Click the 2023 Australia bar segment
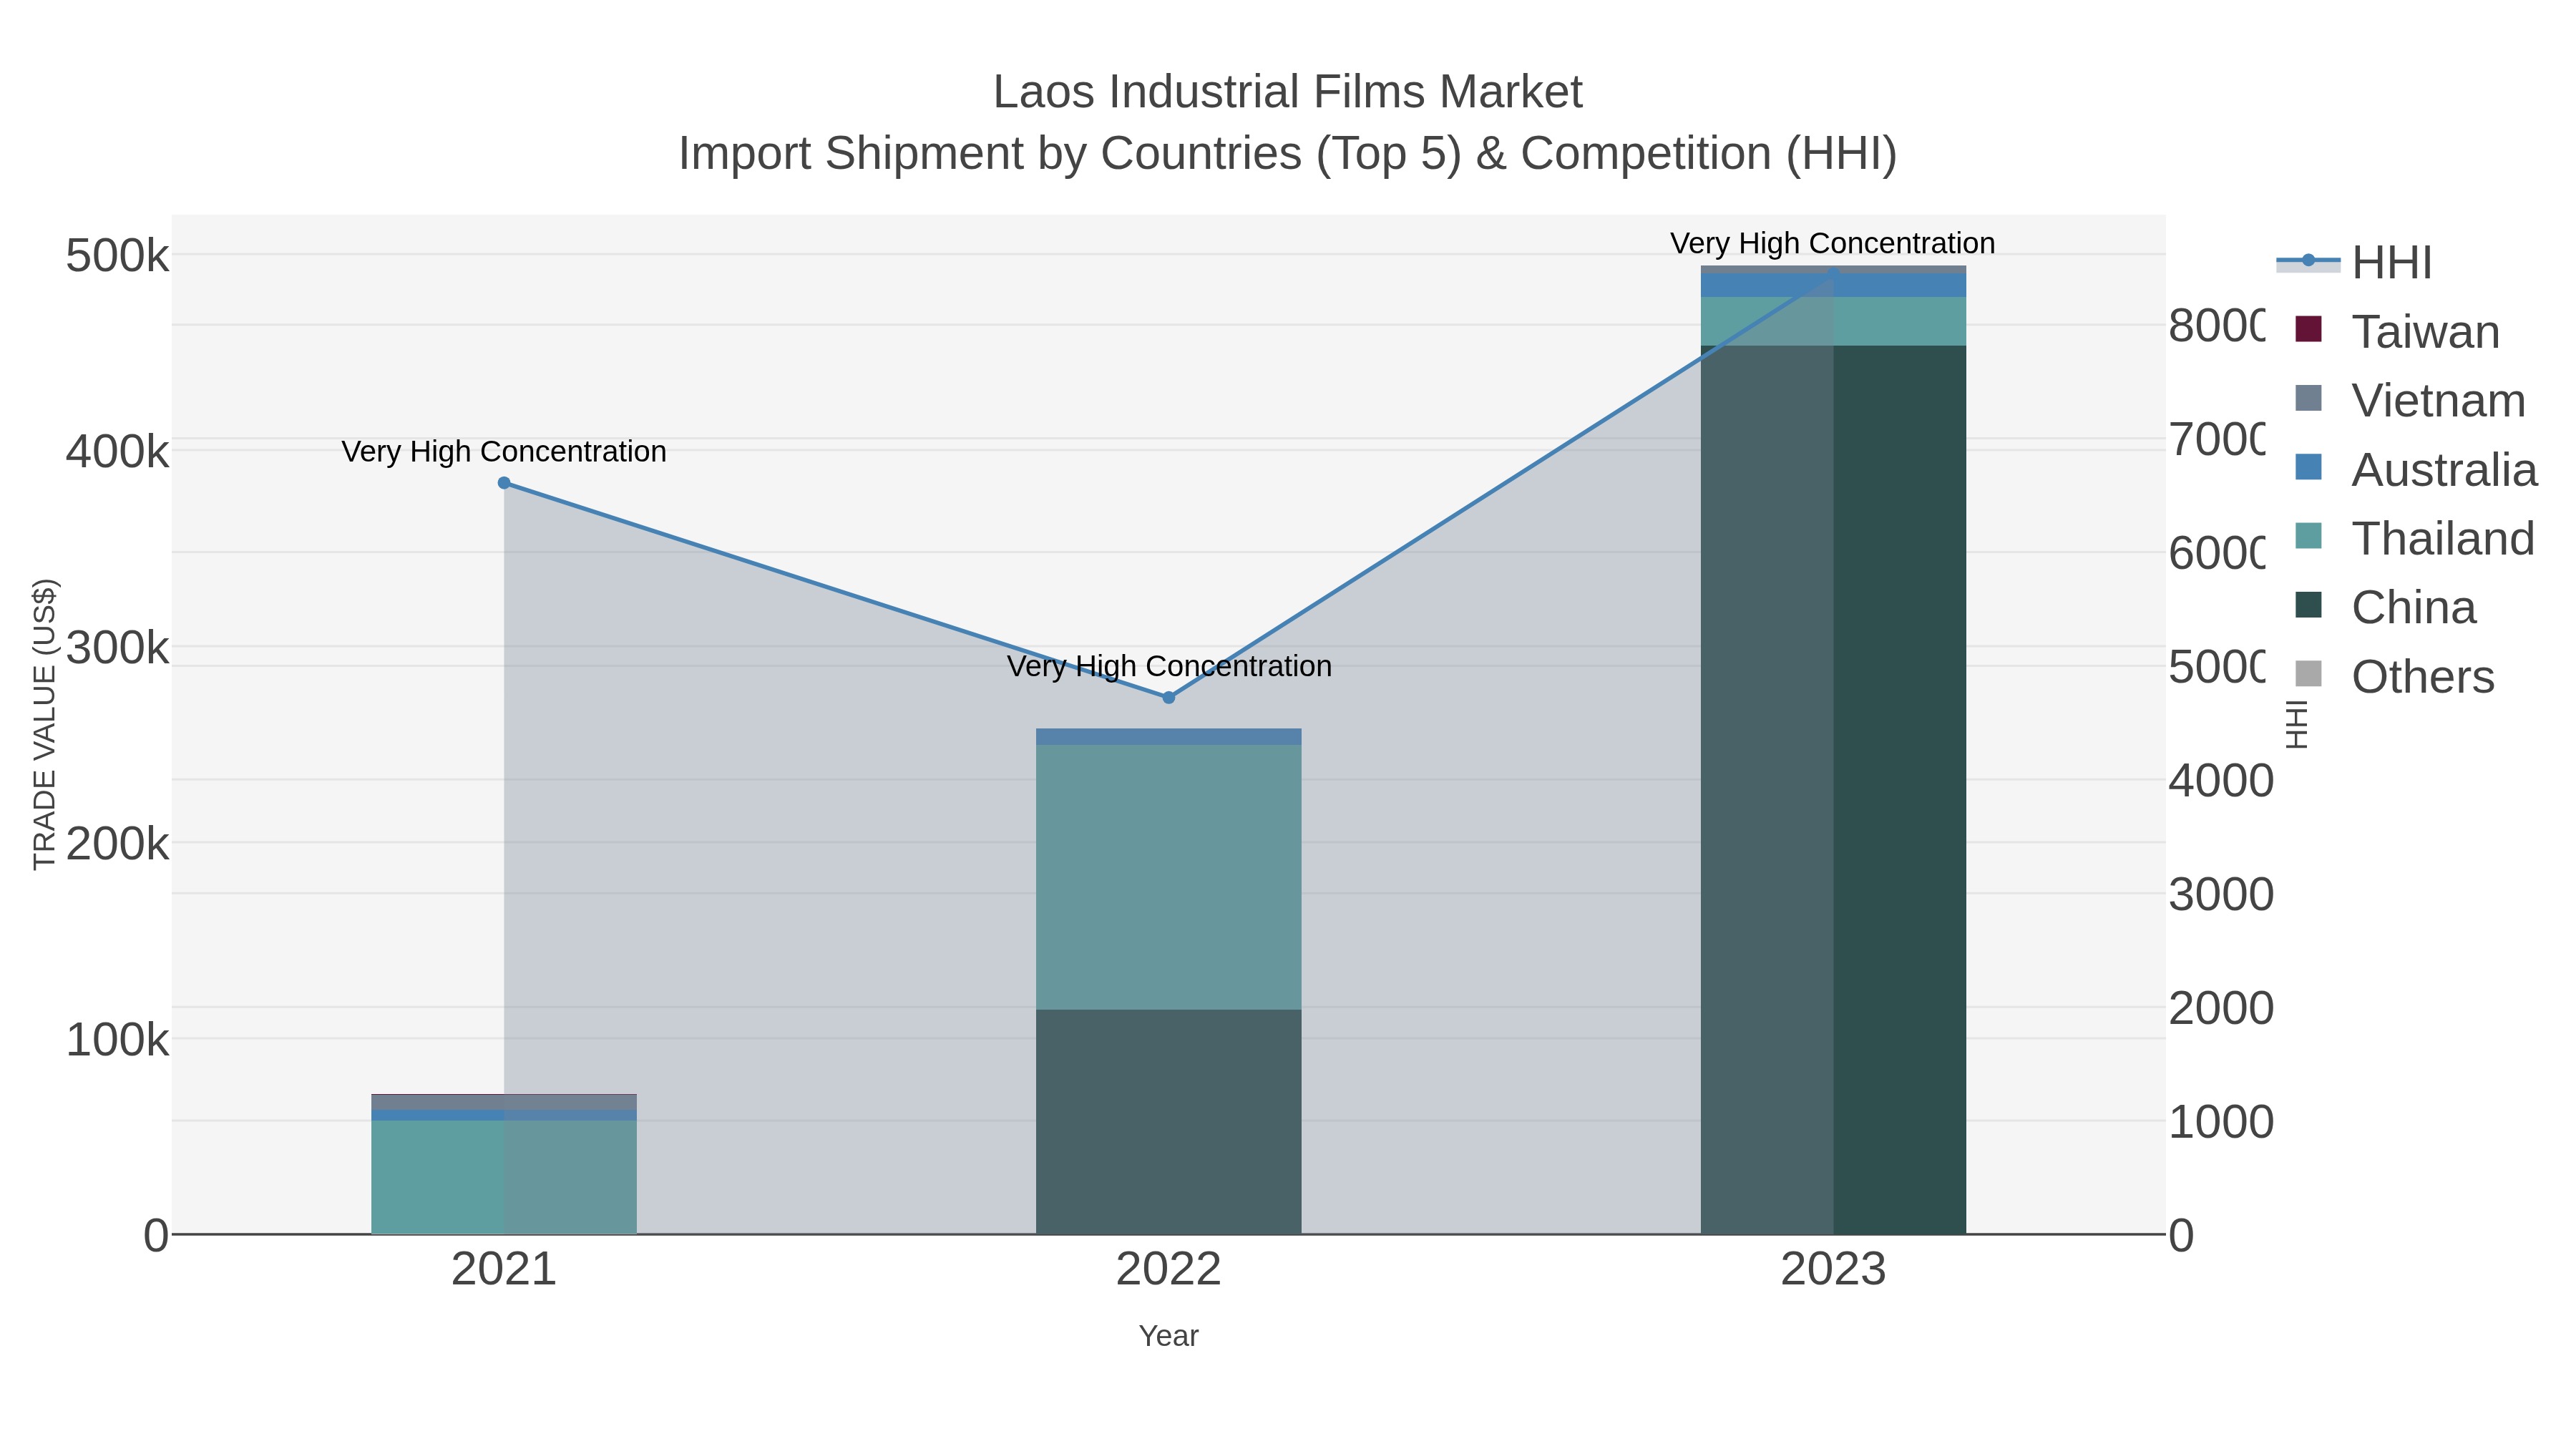Image resolution: width=2576 pixels, height=1449 pixels. (x=1833, y=286)
